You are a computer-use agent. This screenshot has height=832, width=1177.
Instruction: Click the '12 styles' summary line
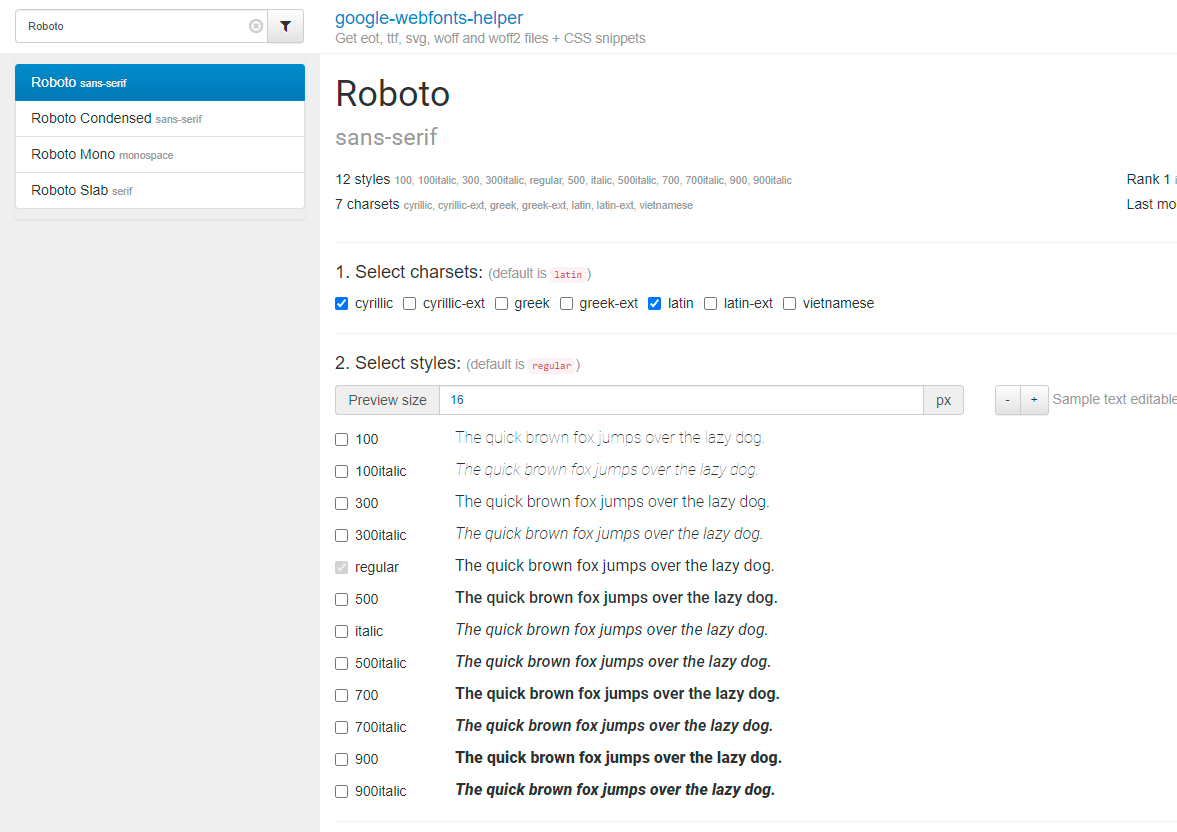564,179
